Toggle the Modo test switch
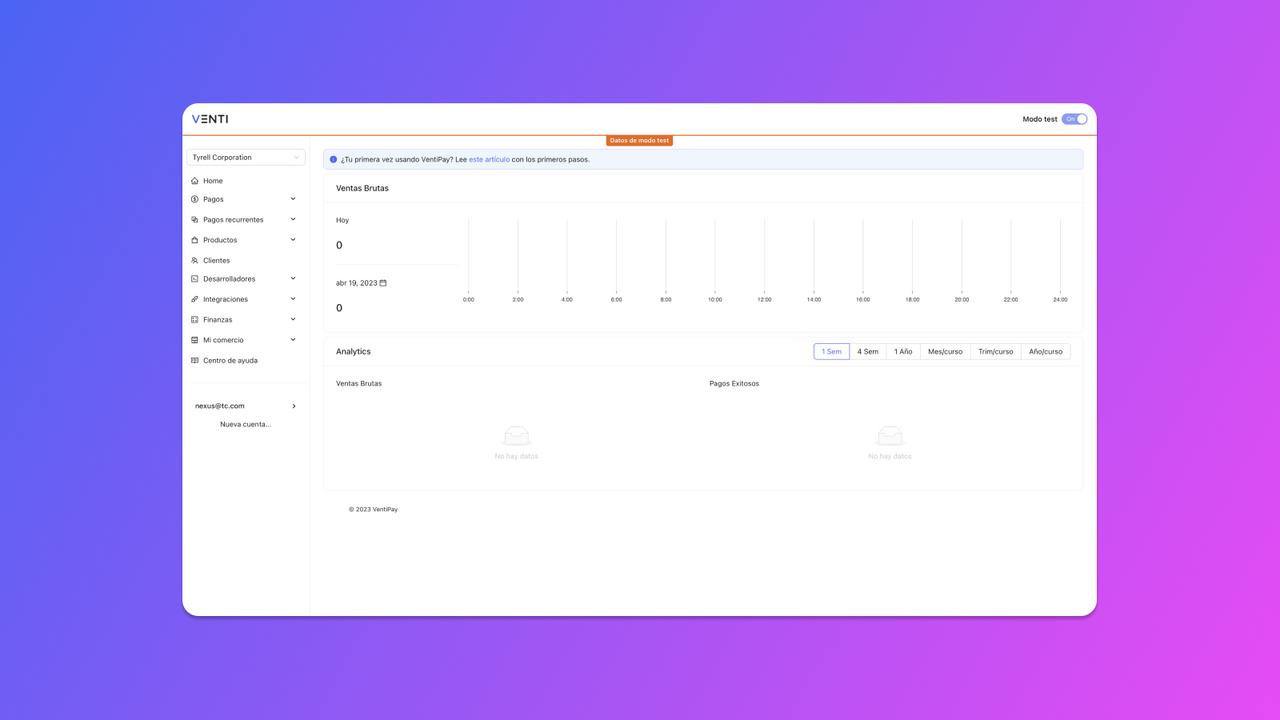This screenshot has height=720, width=1280. [1075, 119]
